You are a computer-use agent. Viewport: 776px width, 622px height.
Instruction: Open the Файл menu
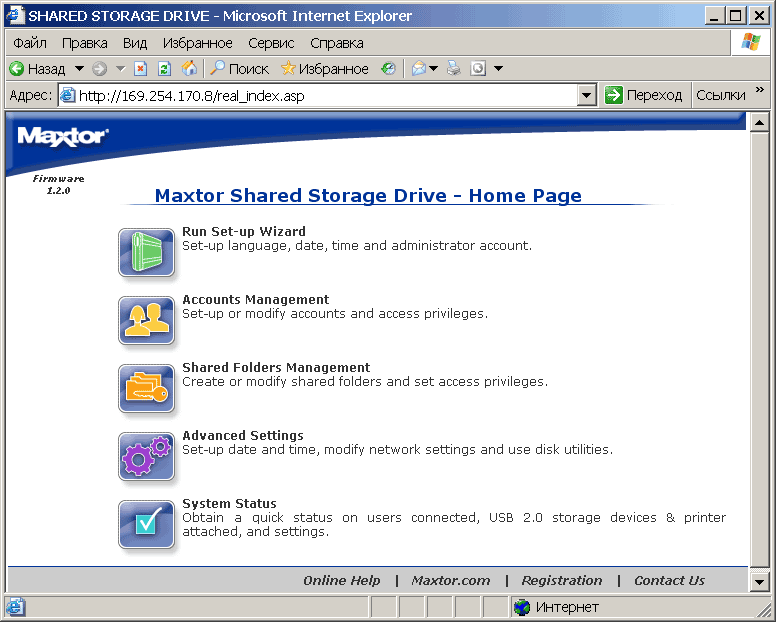coord(30,43)
